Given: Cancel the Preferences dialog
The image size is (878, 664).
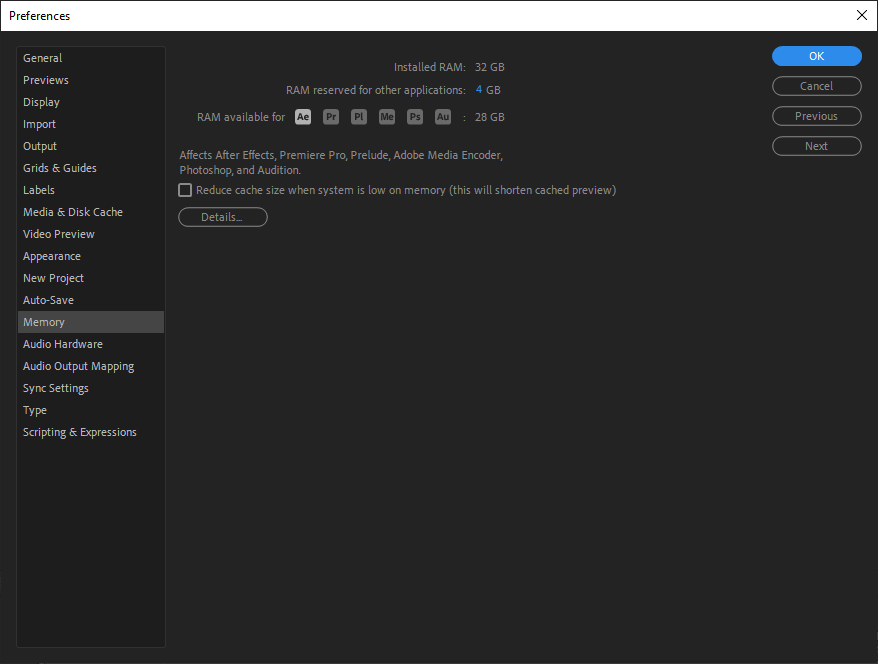Looking at the screenshot, I should 816,85.
